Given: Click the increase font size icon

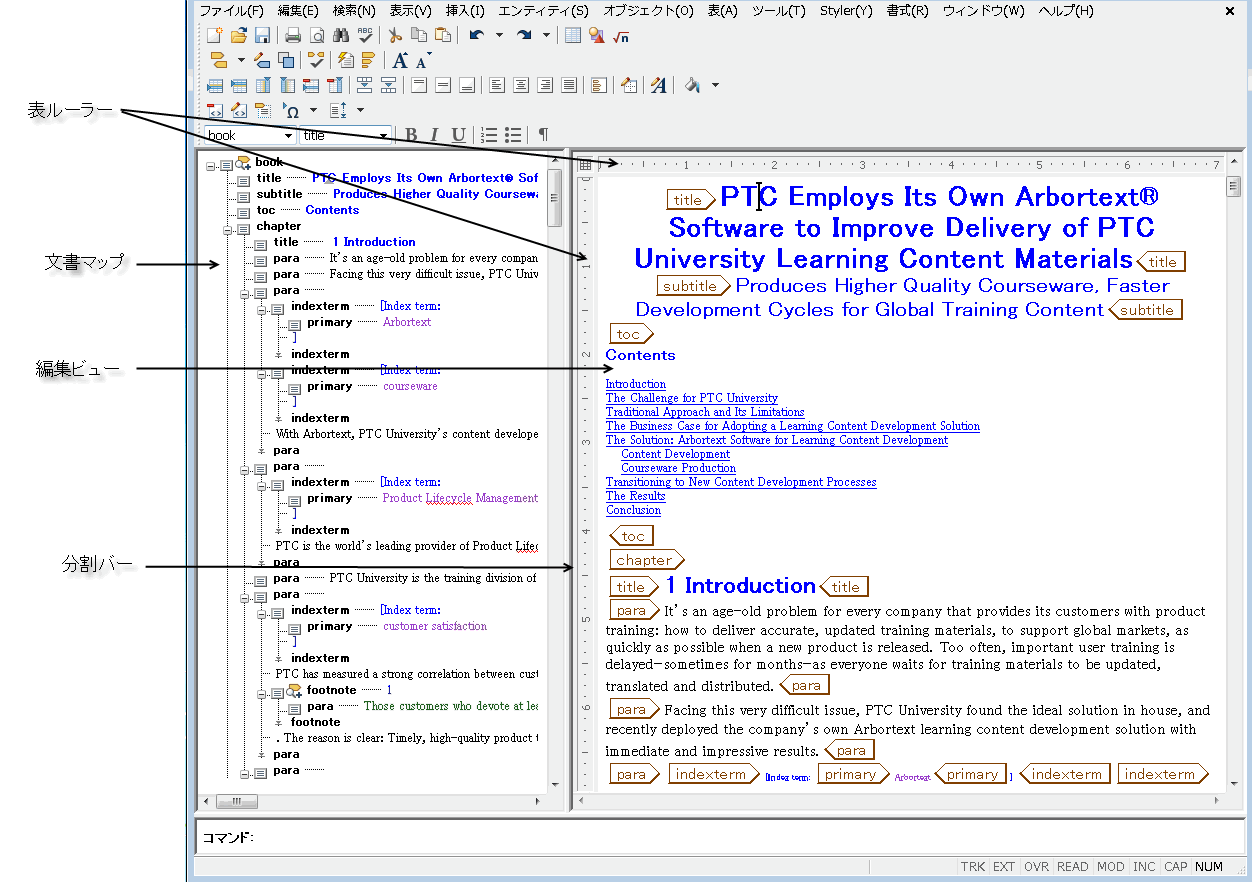Looking at the screenshot, I should (400, 60).
